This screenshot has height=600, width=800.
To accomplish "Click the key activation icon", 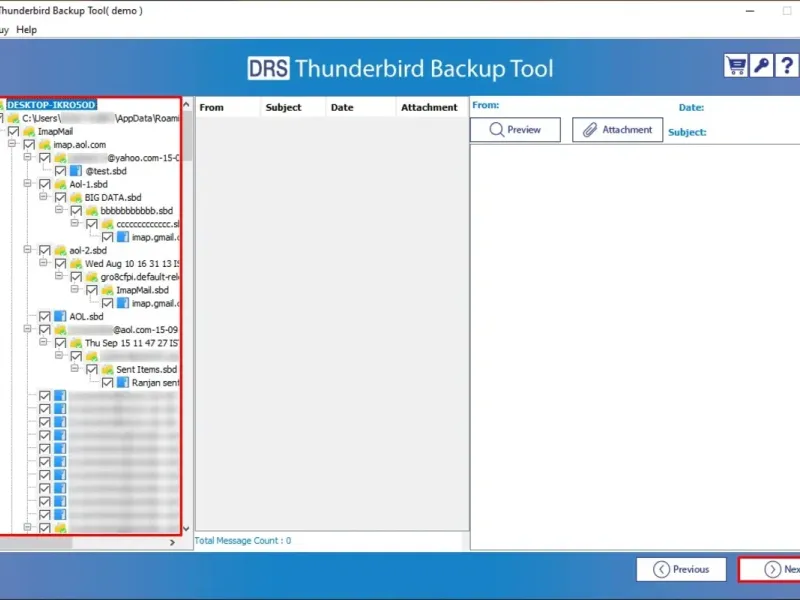I will click(761, 66).
